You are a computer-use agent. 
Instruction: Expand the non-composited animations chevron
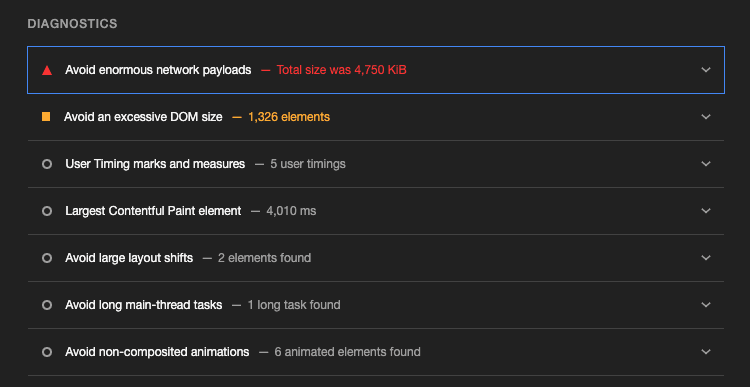pos(706,352)
